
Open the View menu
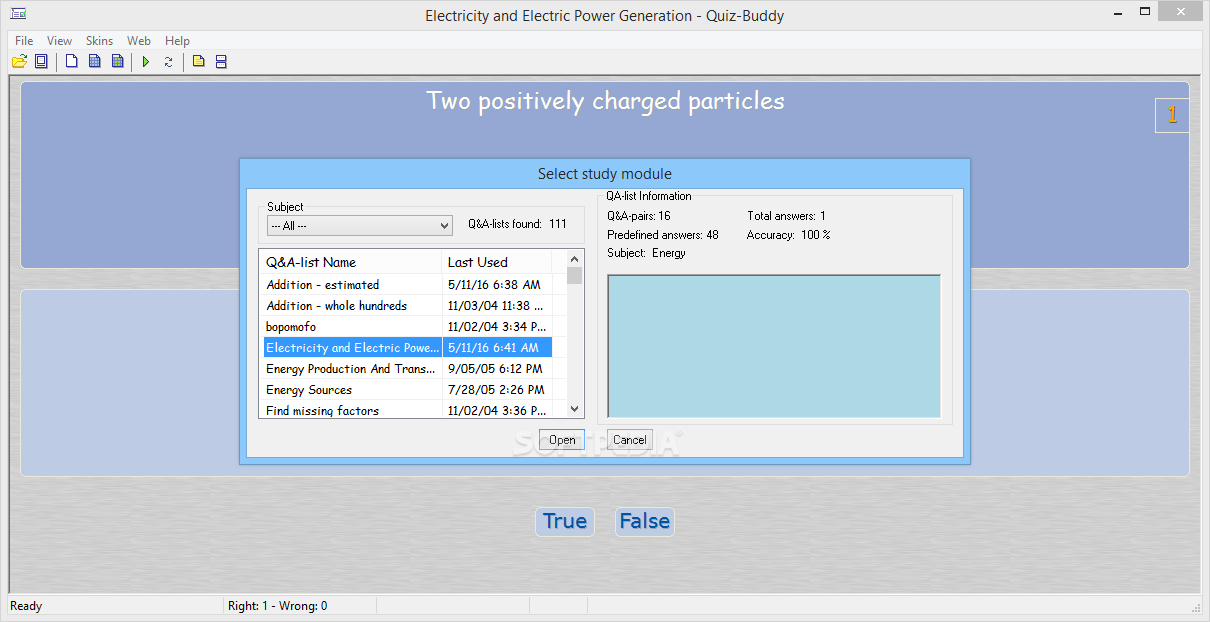click(60, 41)
